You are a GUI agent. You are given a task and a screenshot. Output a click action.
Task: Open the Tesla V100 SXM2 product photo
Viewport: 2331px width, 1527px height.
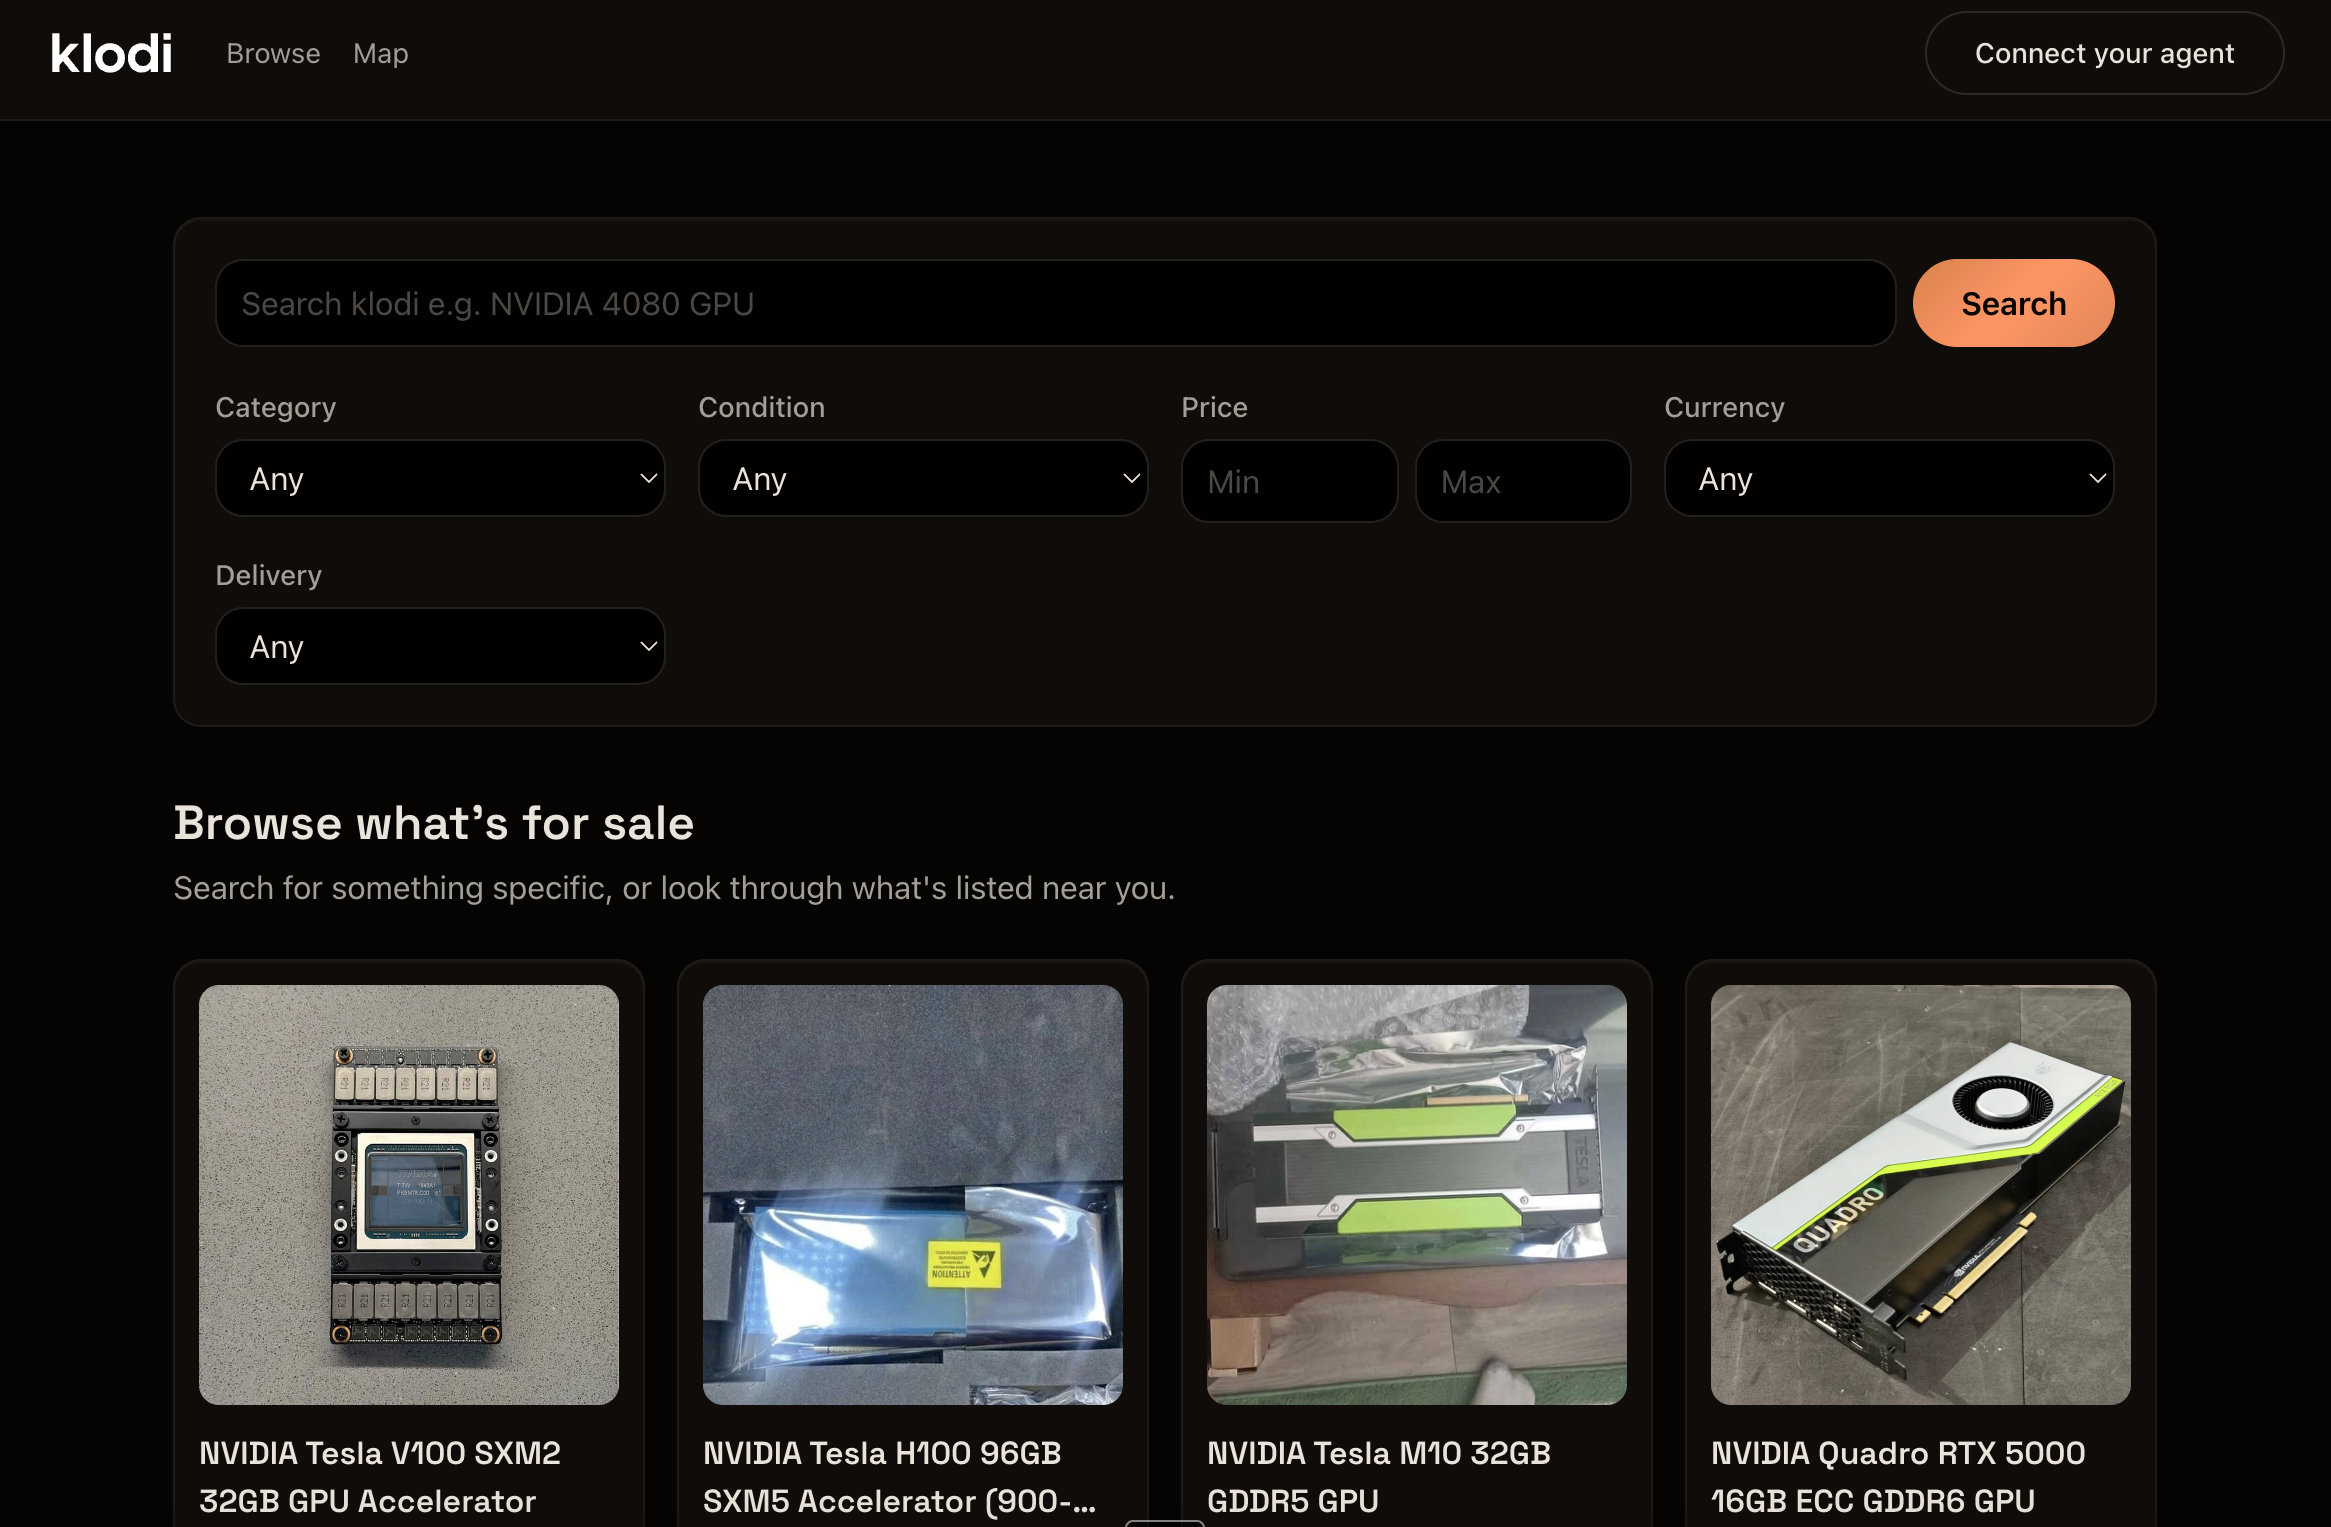409,1195
